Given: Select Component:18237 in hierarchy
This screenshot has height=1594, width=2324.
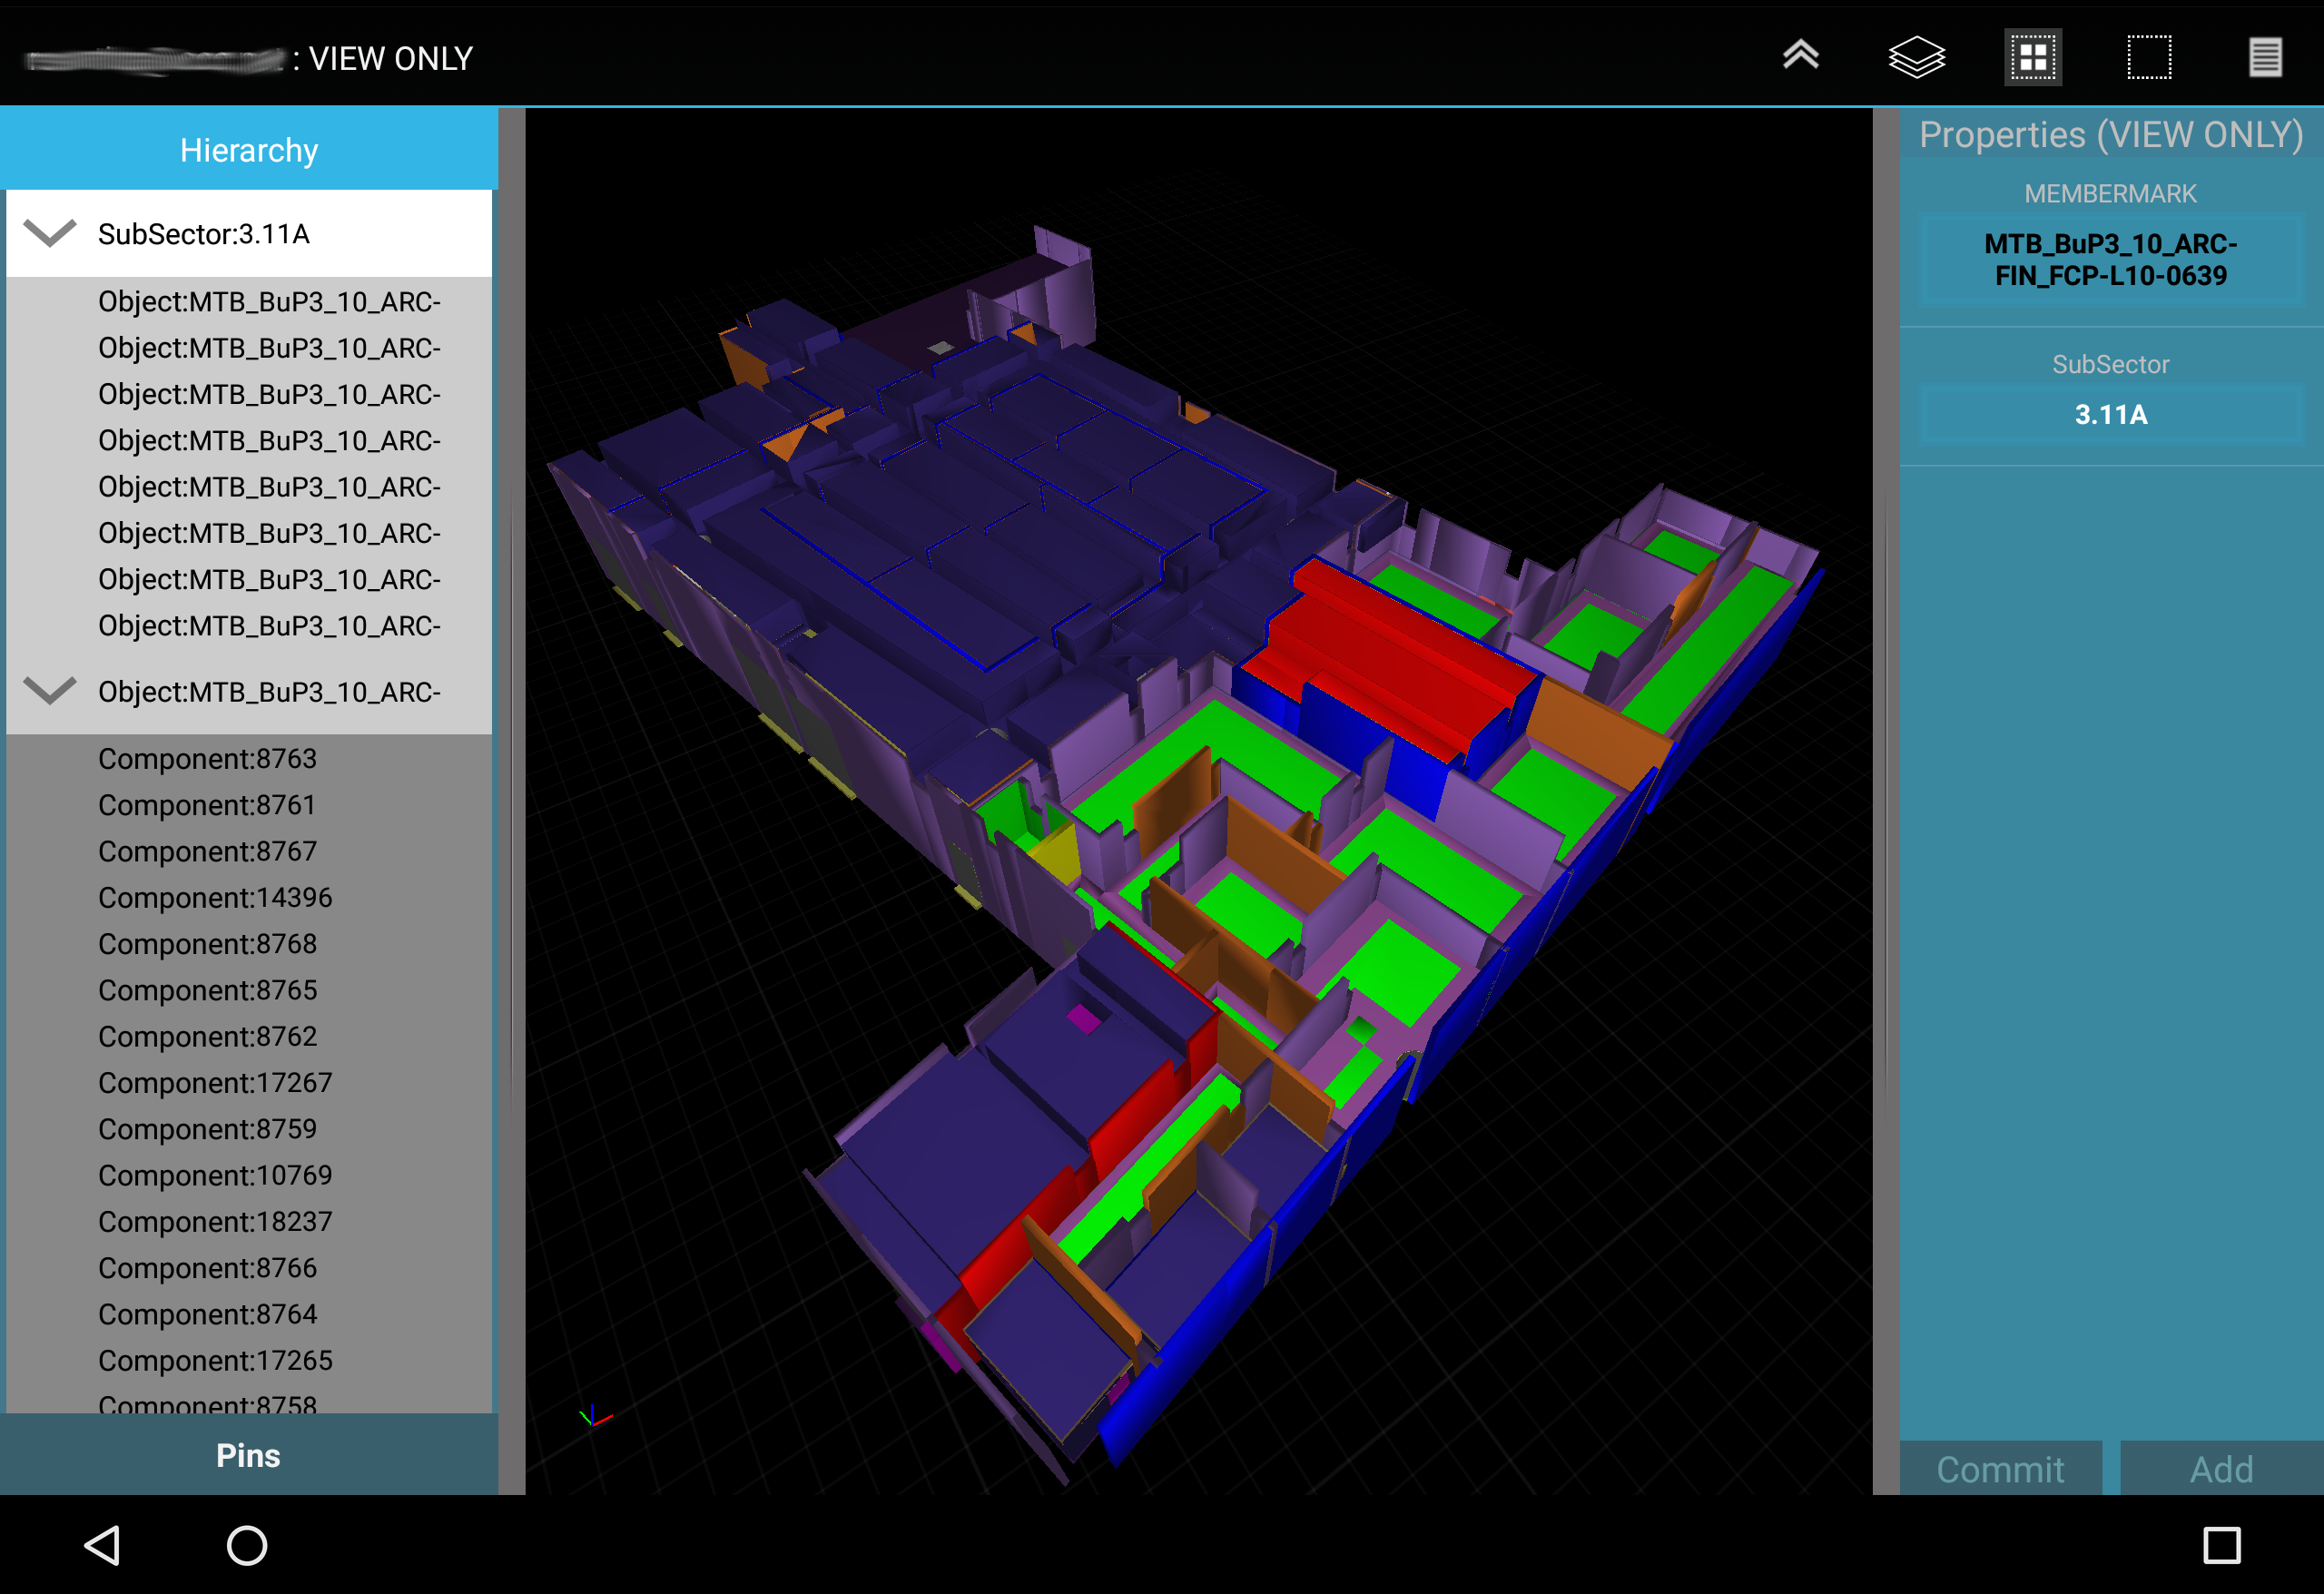Looking at the screenshot, I should pyautogui.click(x=215, y=1221).
